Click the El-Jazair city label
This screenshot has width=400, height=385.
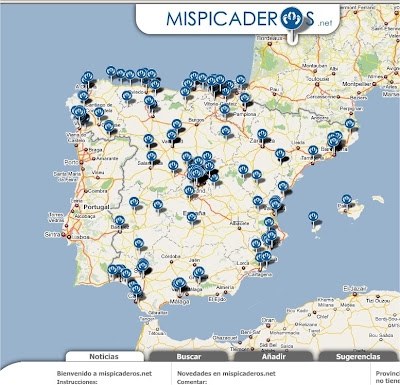[355, 288]
